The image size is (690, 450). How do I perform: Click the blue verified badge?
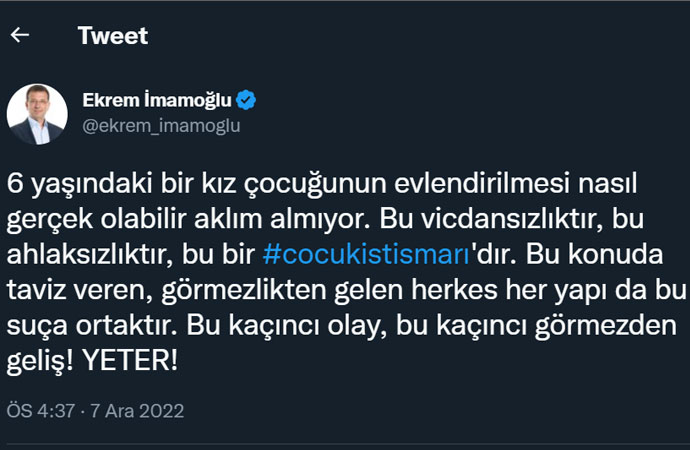tap(246, 100)
